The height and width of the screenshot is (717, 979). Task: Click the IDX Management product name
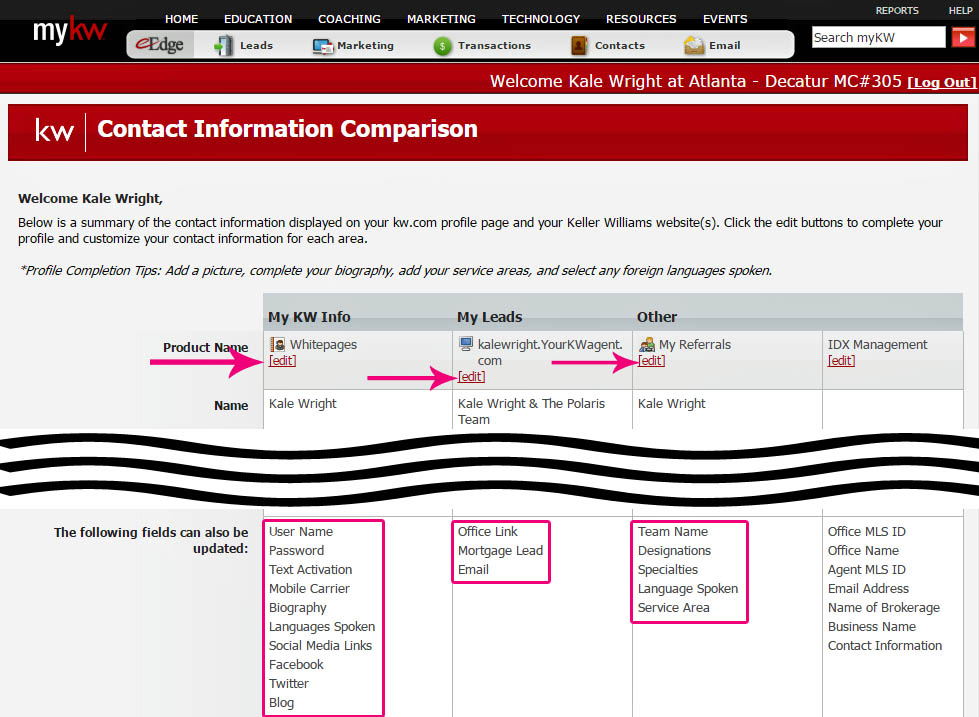tap(877, 345)
